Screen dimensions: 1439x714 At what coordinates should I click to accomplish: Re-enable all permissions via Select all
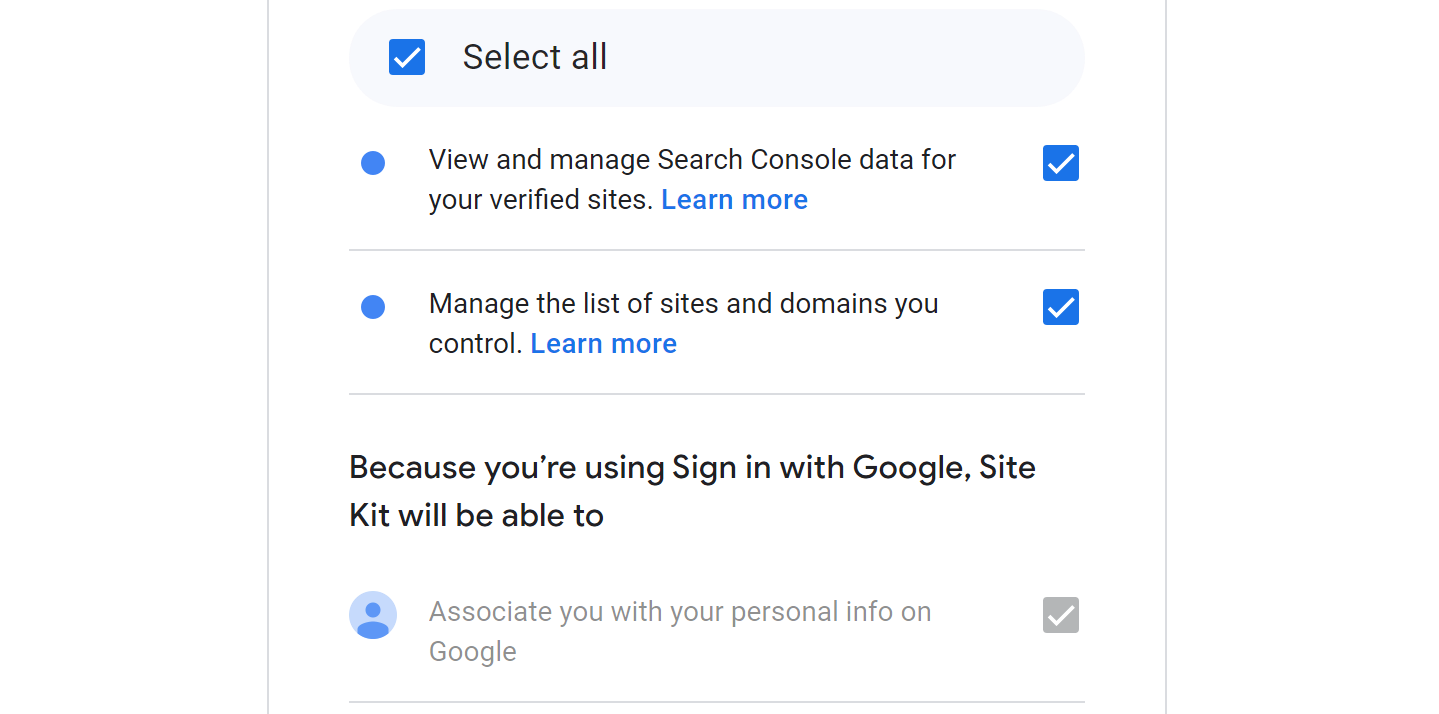click(x=406, y=57)
